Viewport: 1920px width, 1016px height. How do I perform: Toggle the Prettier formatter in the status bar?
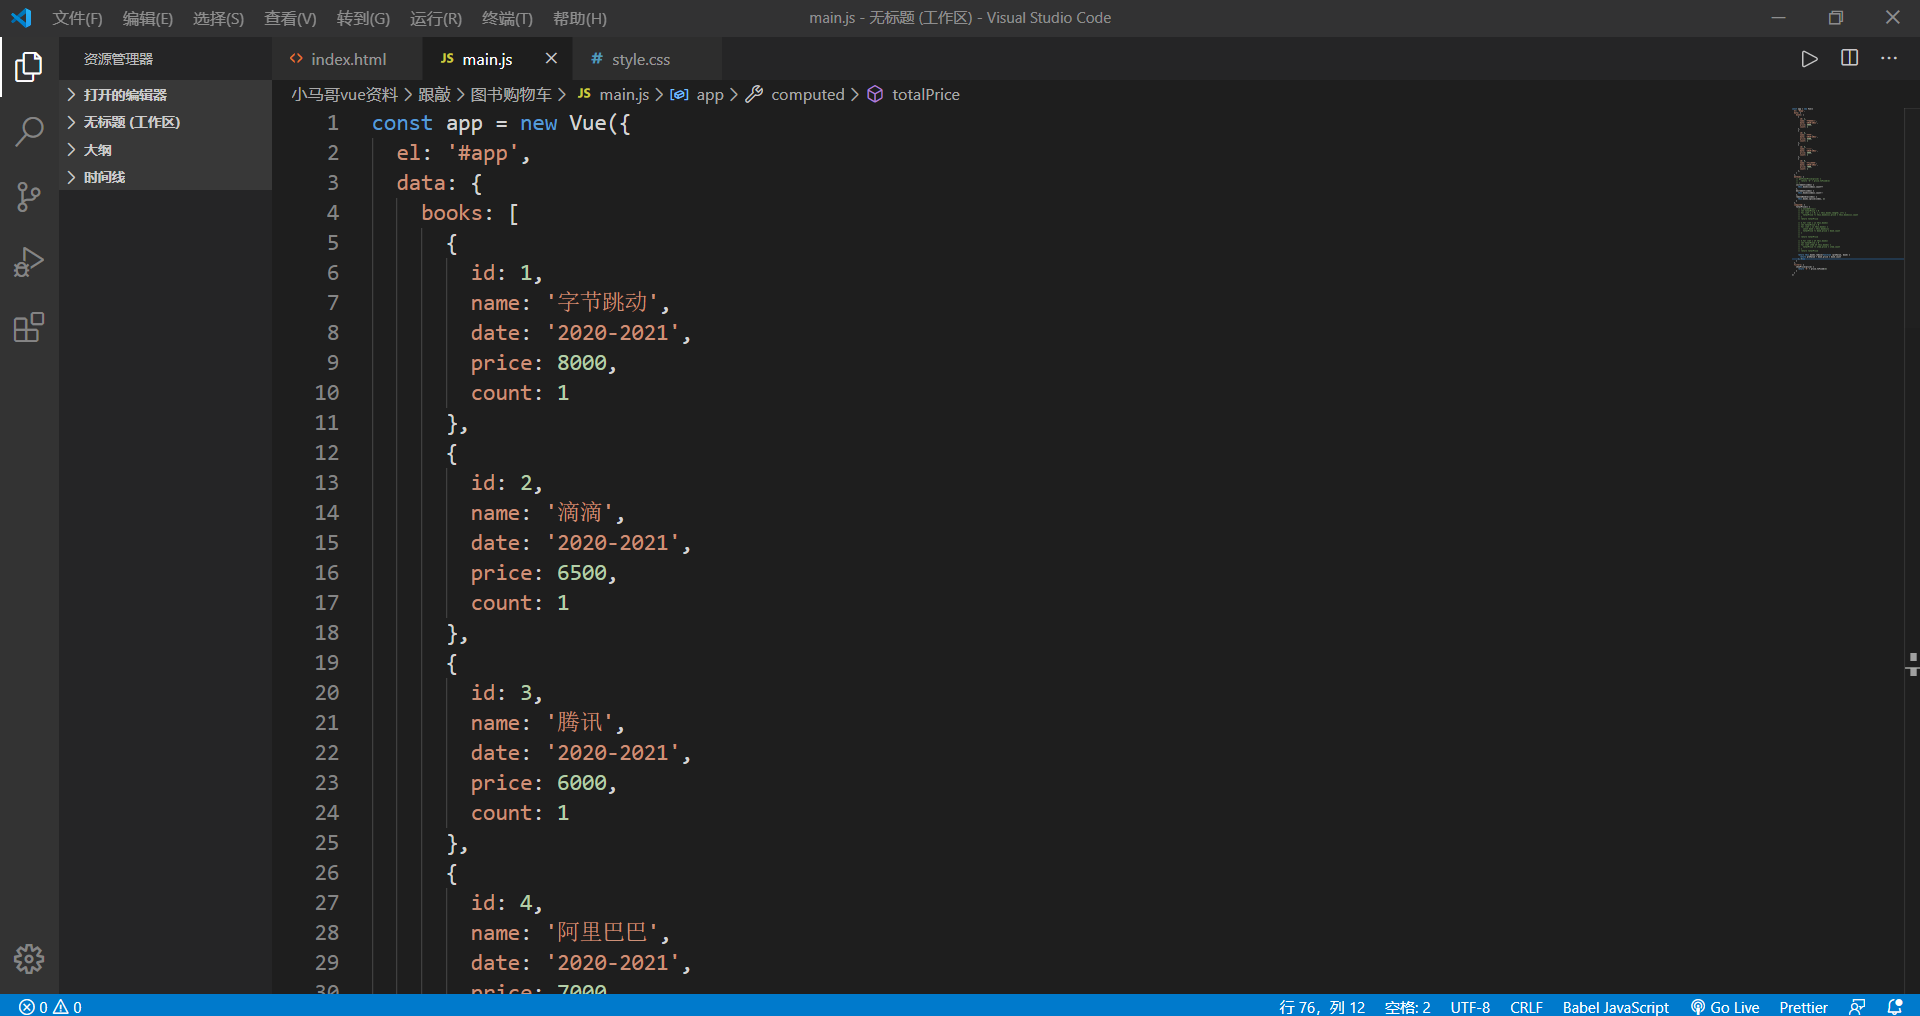click(x=1803, y=1007)
